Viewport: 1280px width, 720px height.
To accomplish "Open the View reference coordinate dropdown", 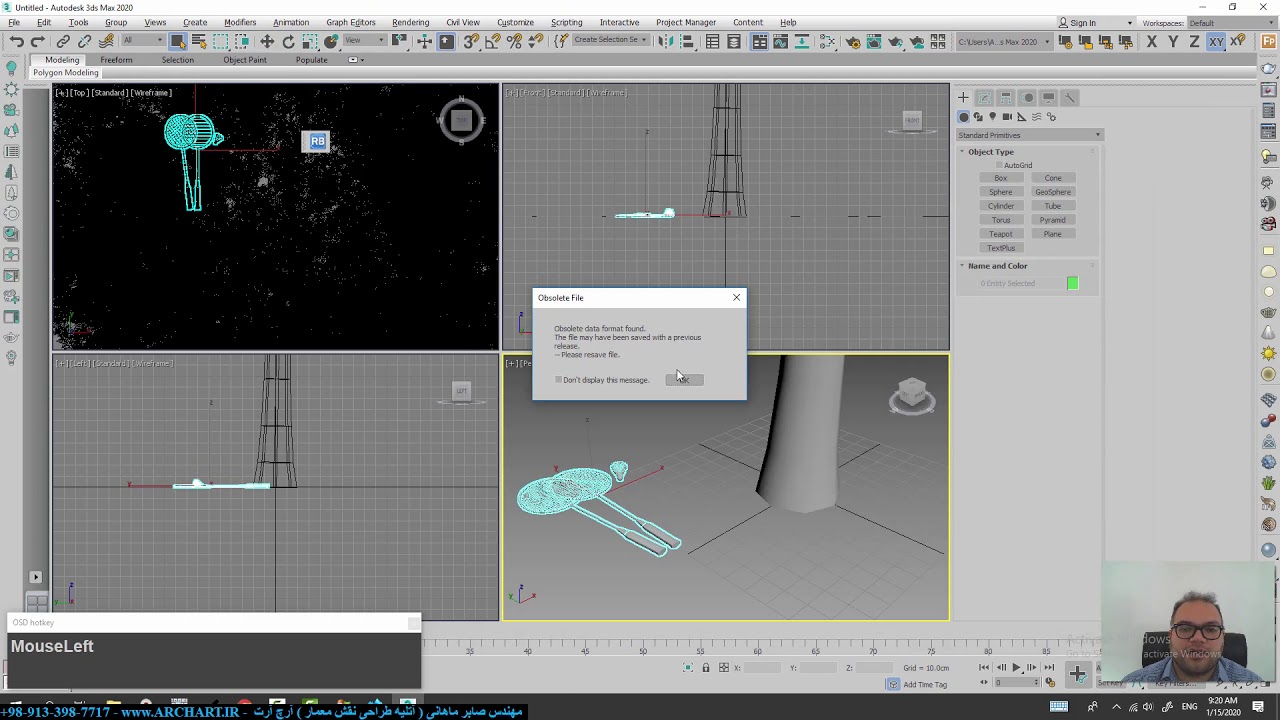I will point(364,41).
